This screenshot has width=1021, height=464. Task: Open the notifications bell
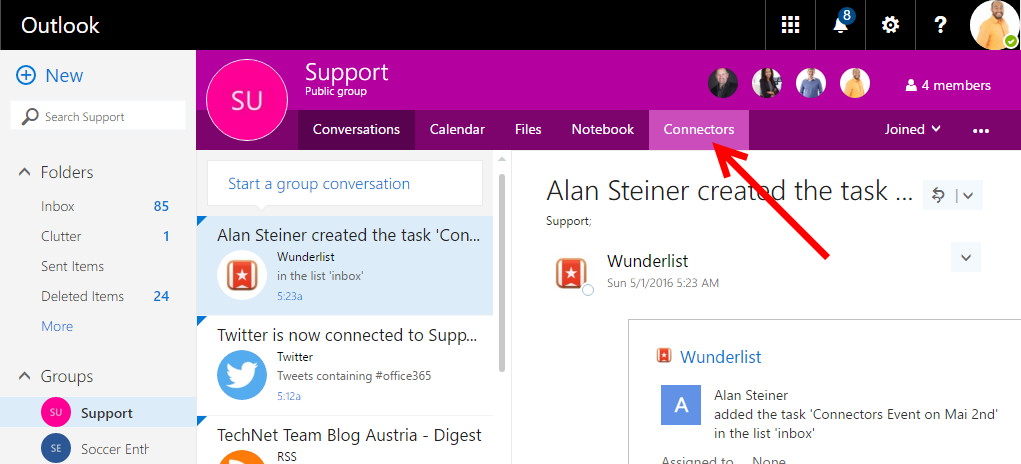pyautogui.click(x=840, y=25)
